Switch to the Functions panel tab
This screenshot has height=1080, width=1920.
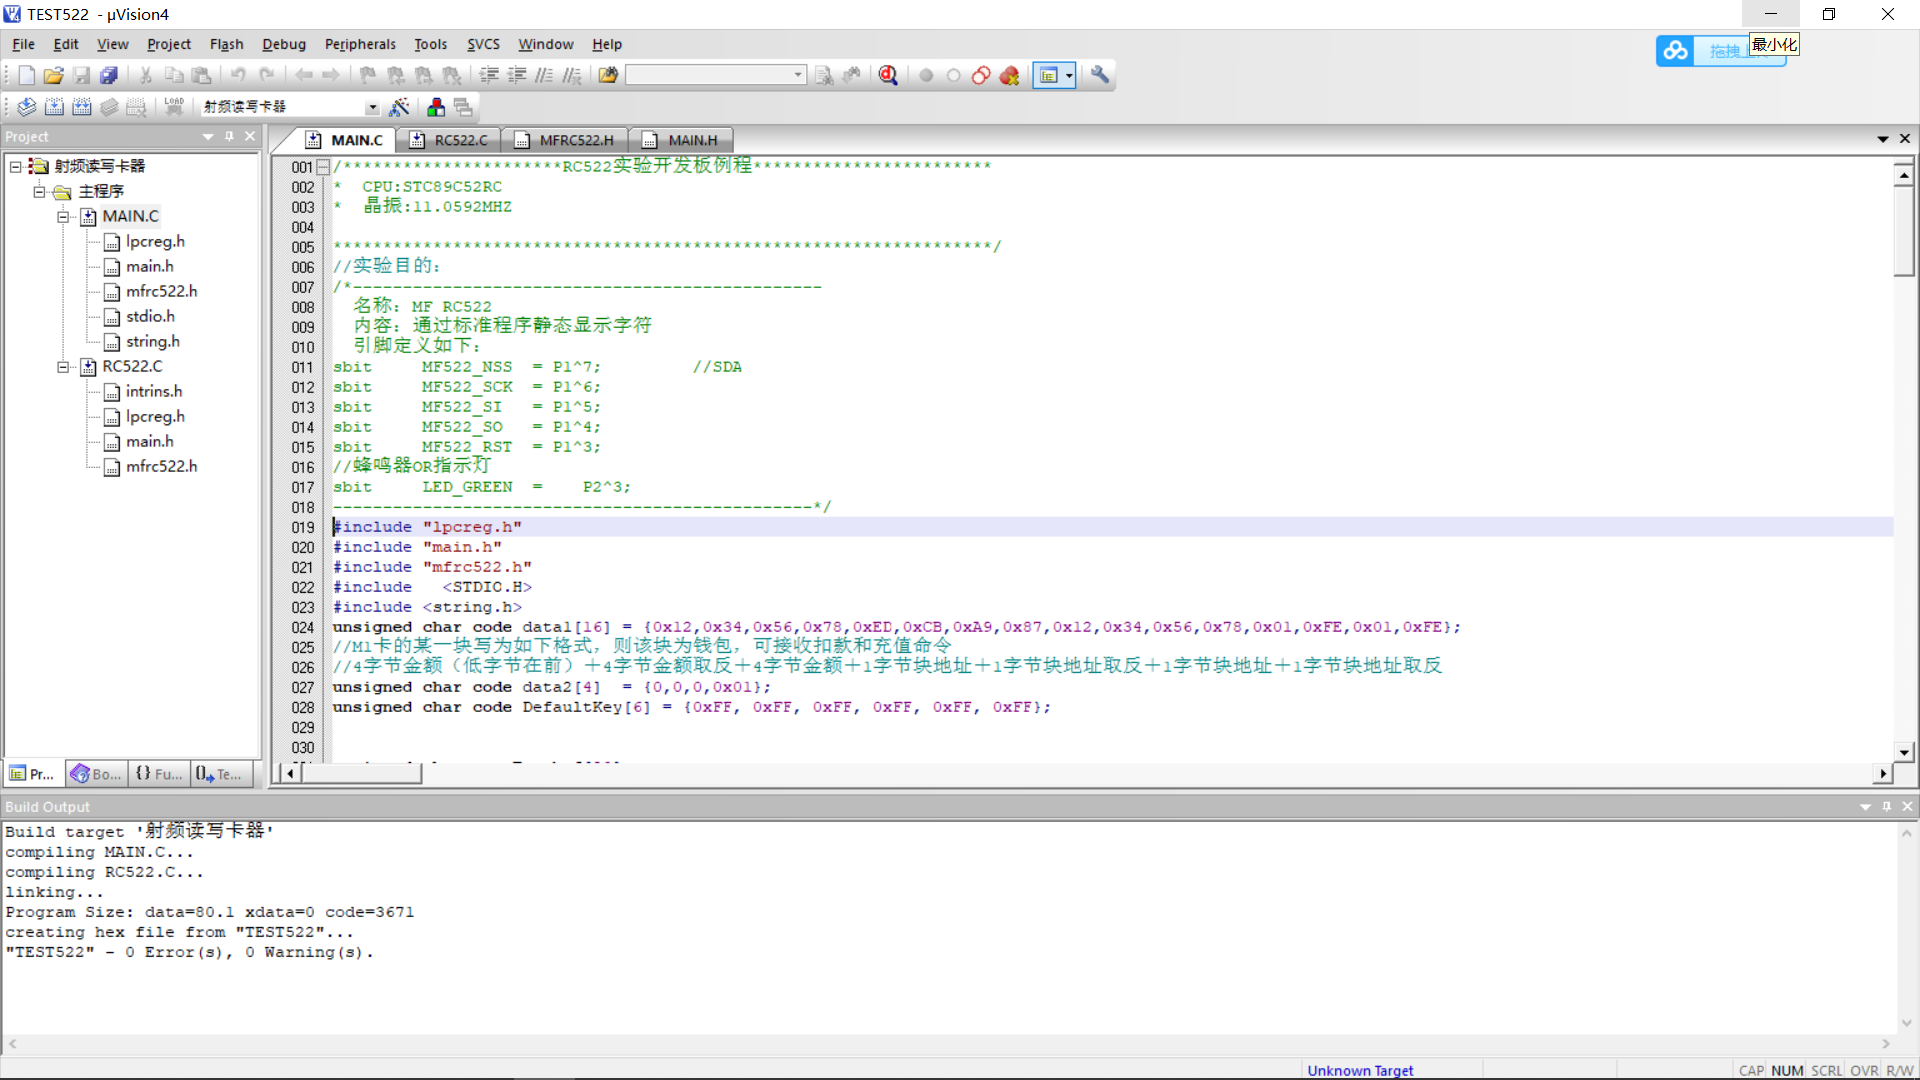[159, 773]
